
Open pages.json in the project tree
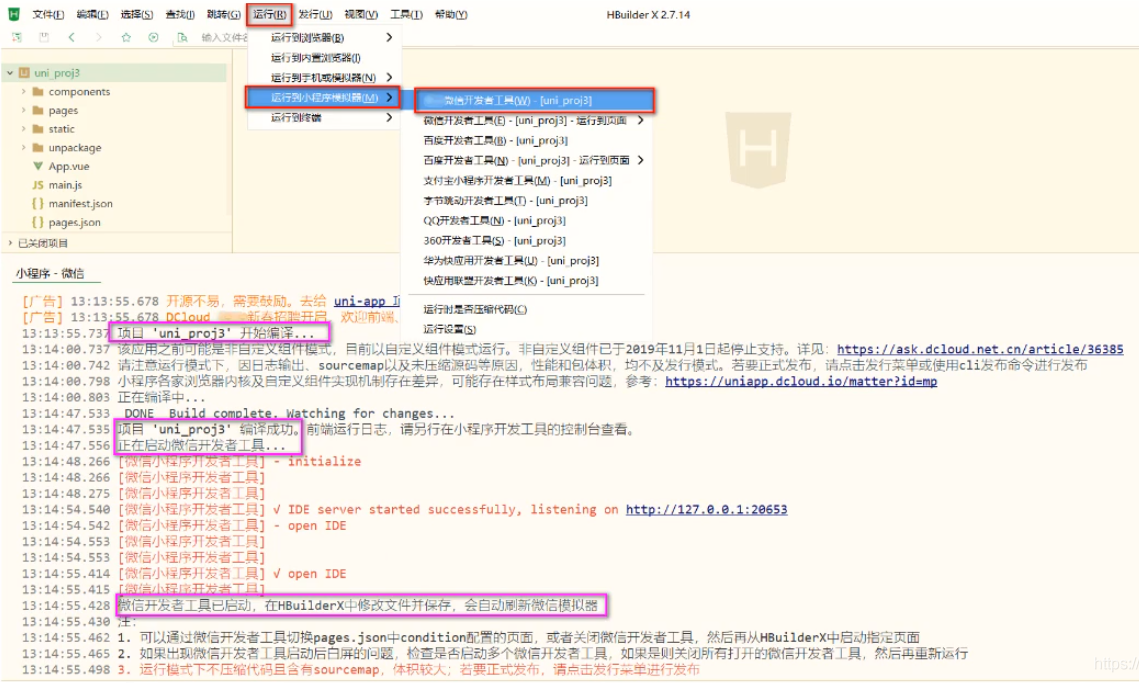(x=75, y=222)
